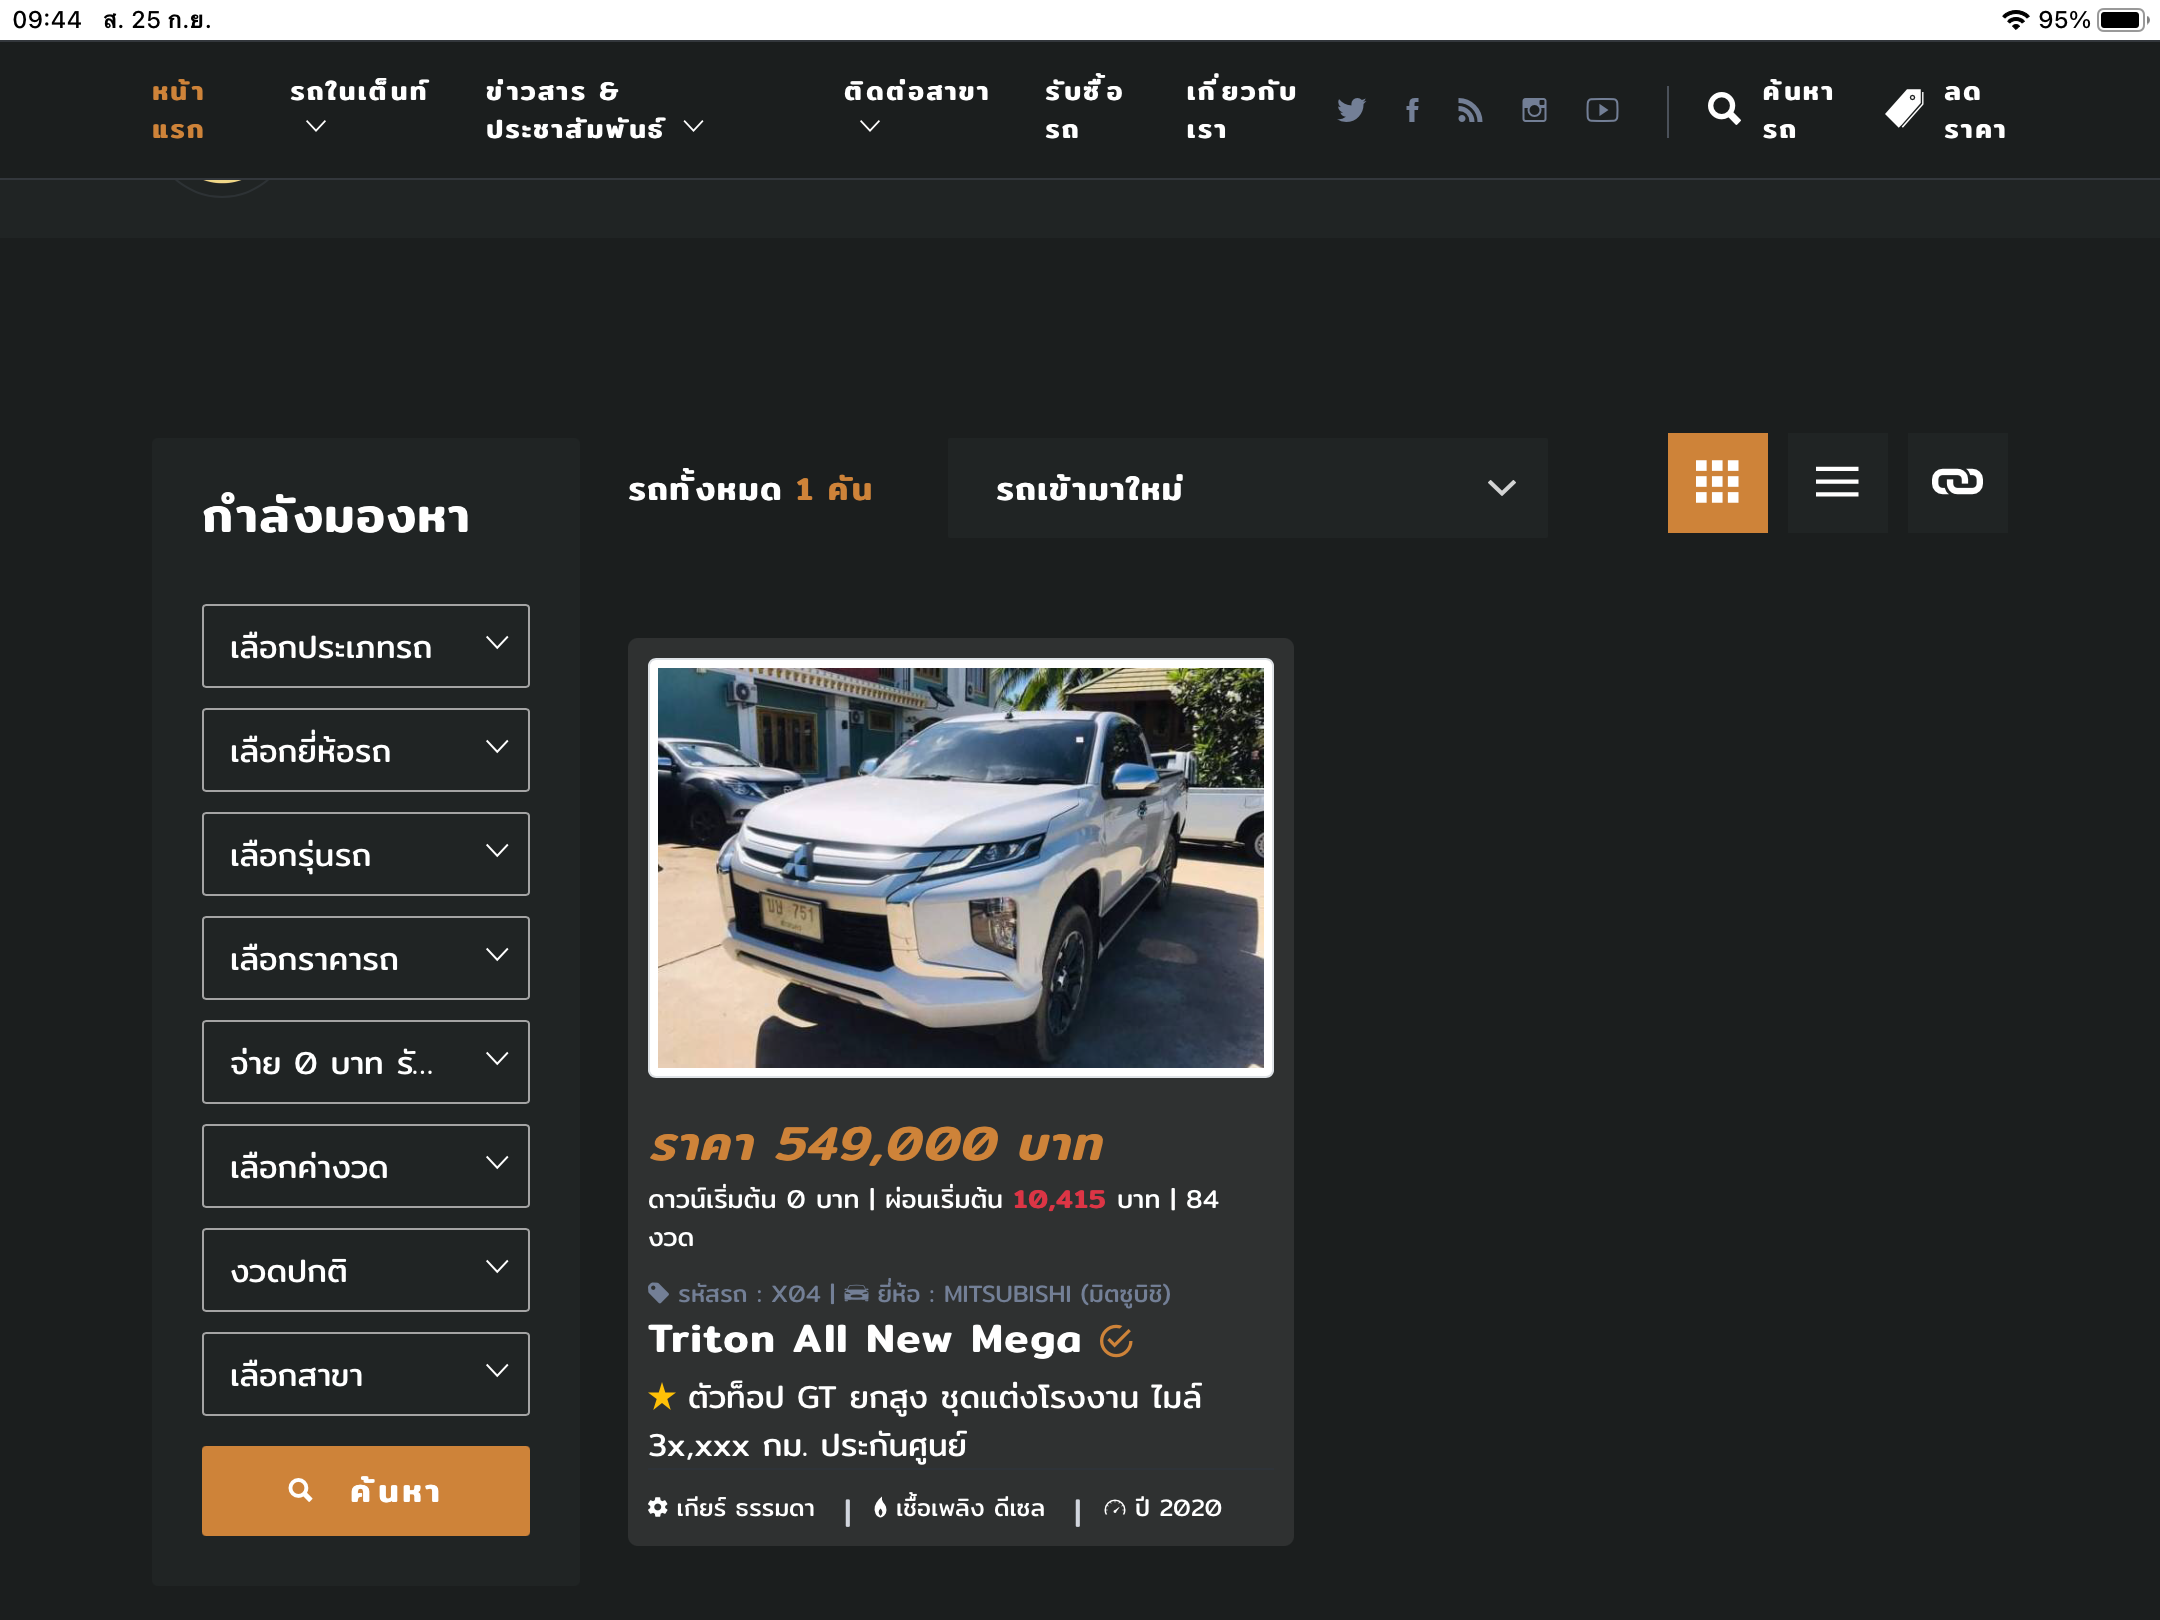The image size is (2160, 1620).
Task: Click the chain link view icon
Action: 1957,483
